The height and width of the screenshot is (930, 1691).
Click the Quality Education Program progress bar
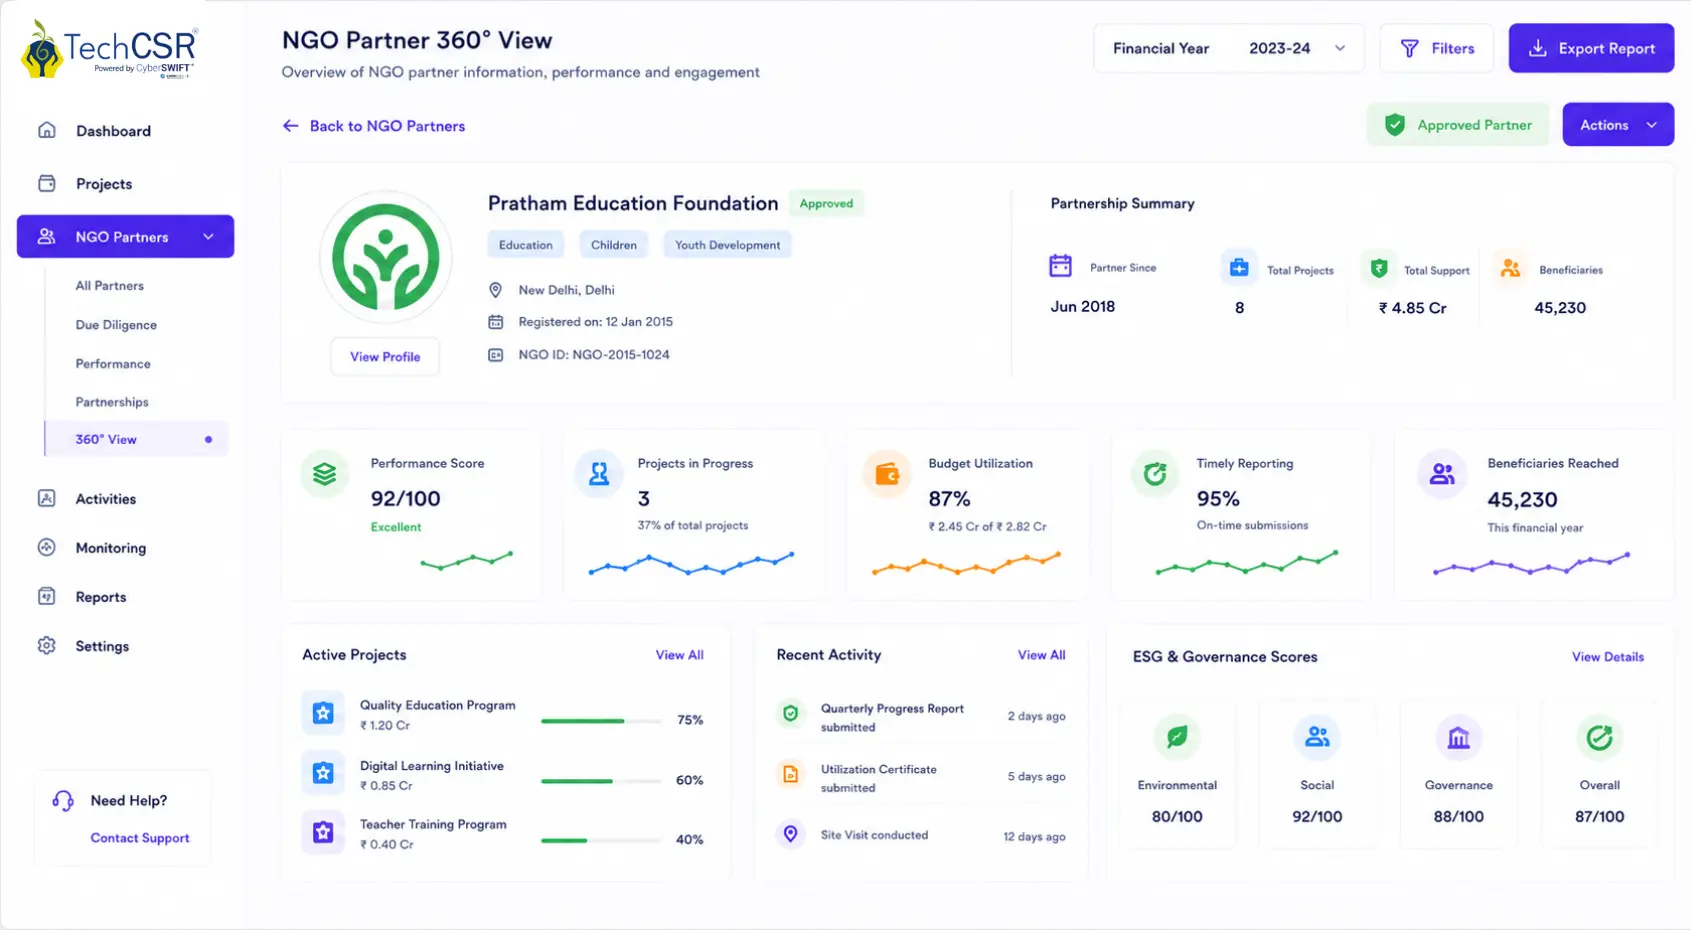[x=601, y=721]
